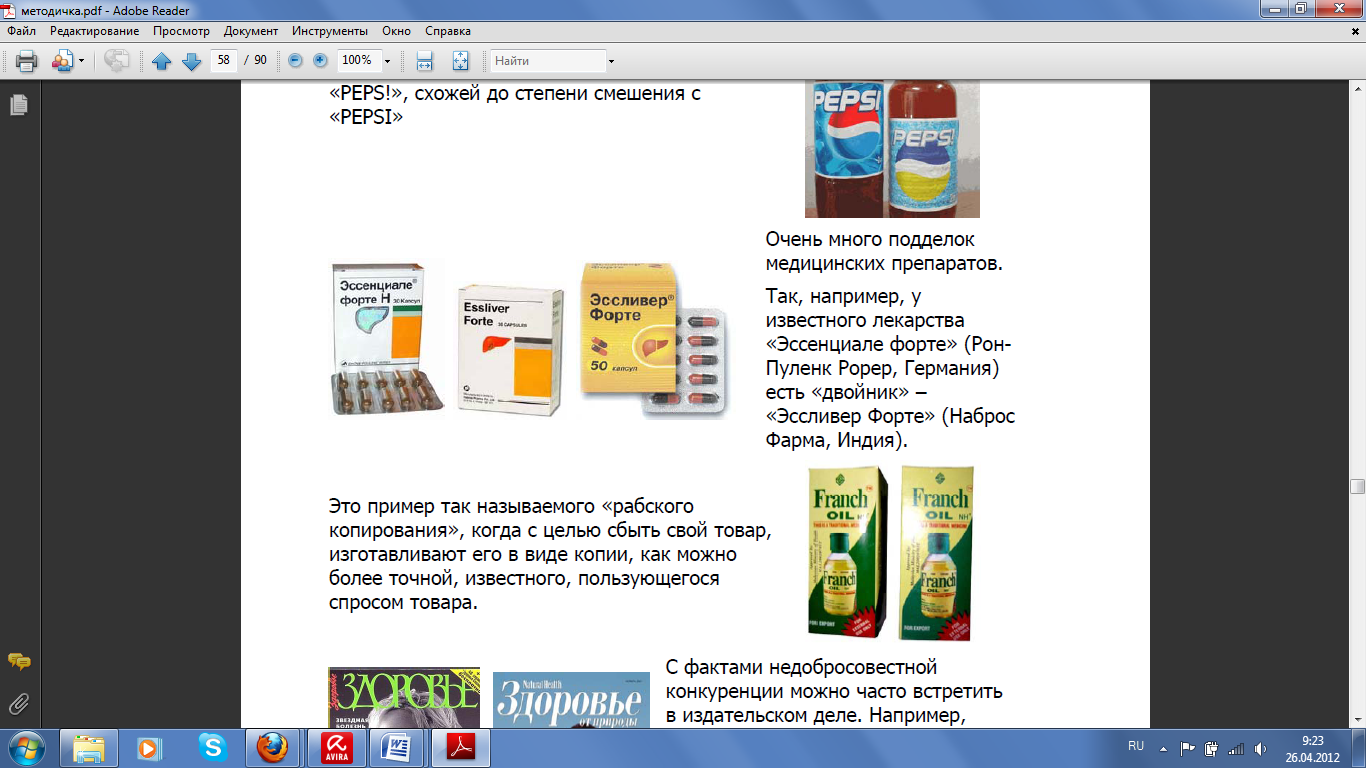Go to previous page with up arrow
Screen dimensions: 1366x768
[x=162, y=61]
